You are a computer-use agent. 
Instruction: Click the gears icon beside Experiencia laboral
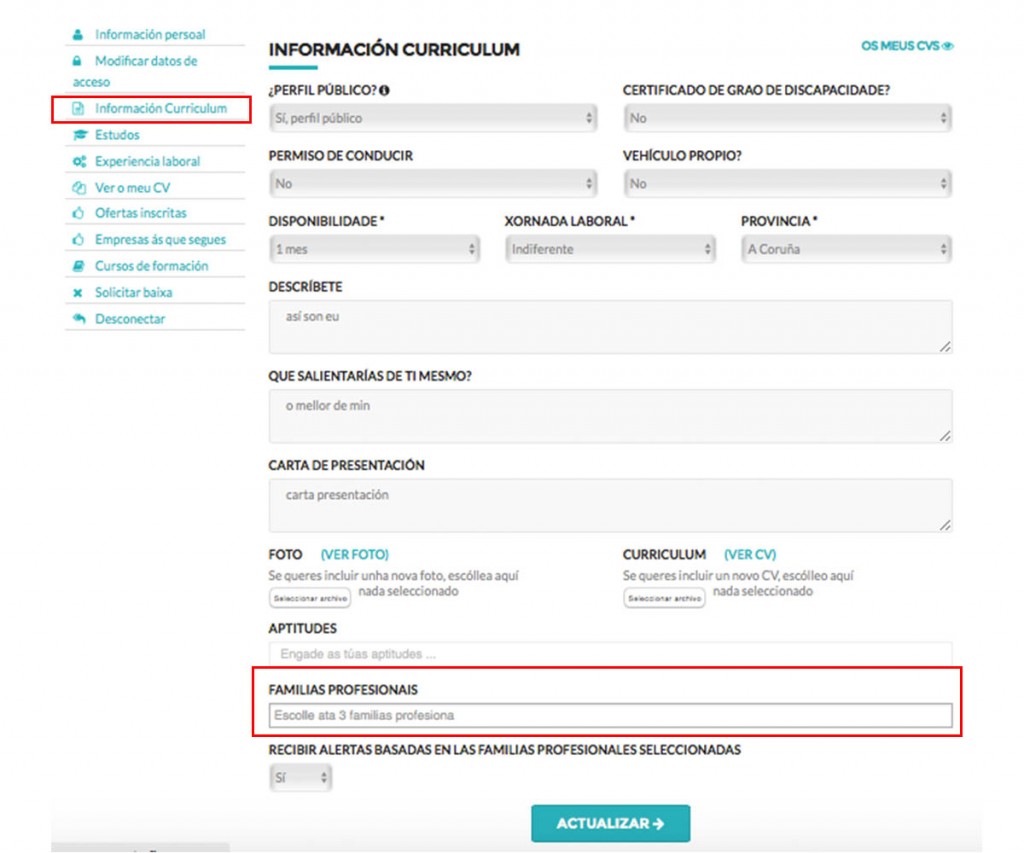[80, 161]
